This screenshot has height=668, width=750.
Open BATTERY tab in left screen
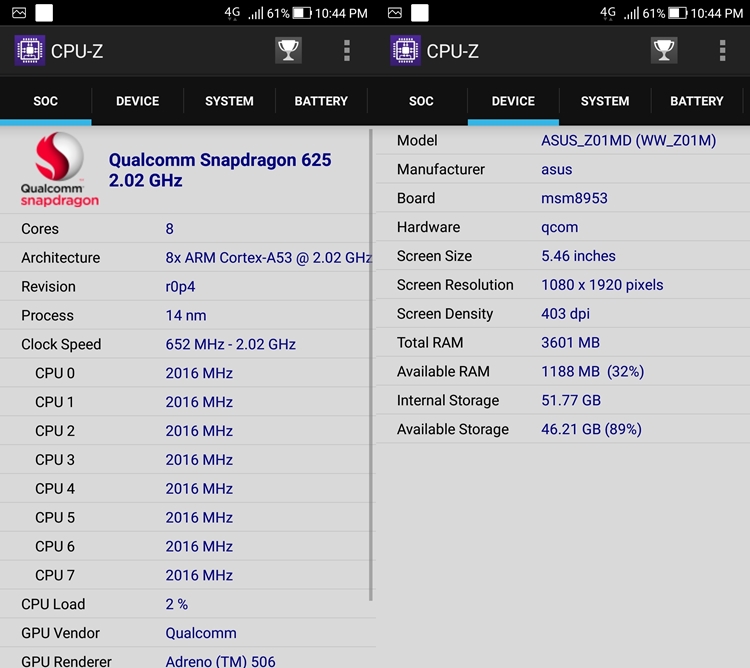321,101
